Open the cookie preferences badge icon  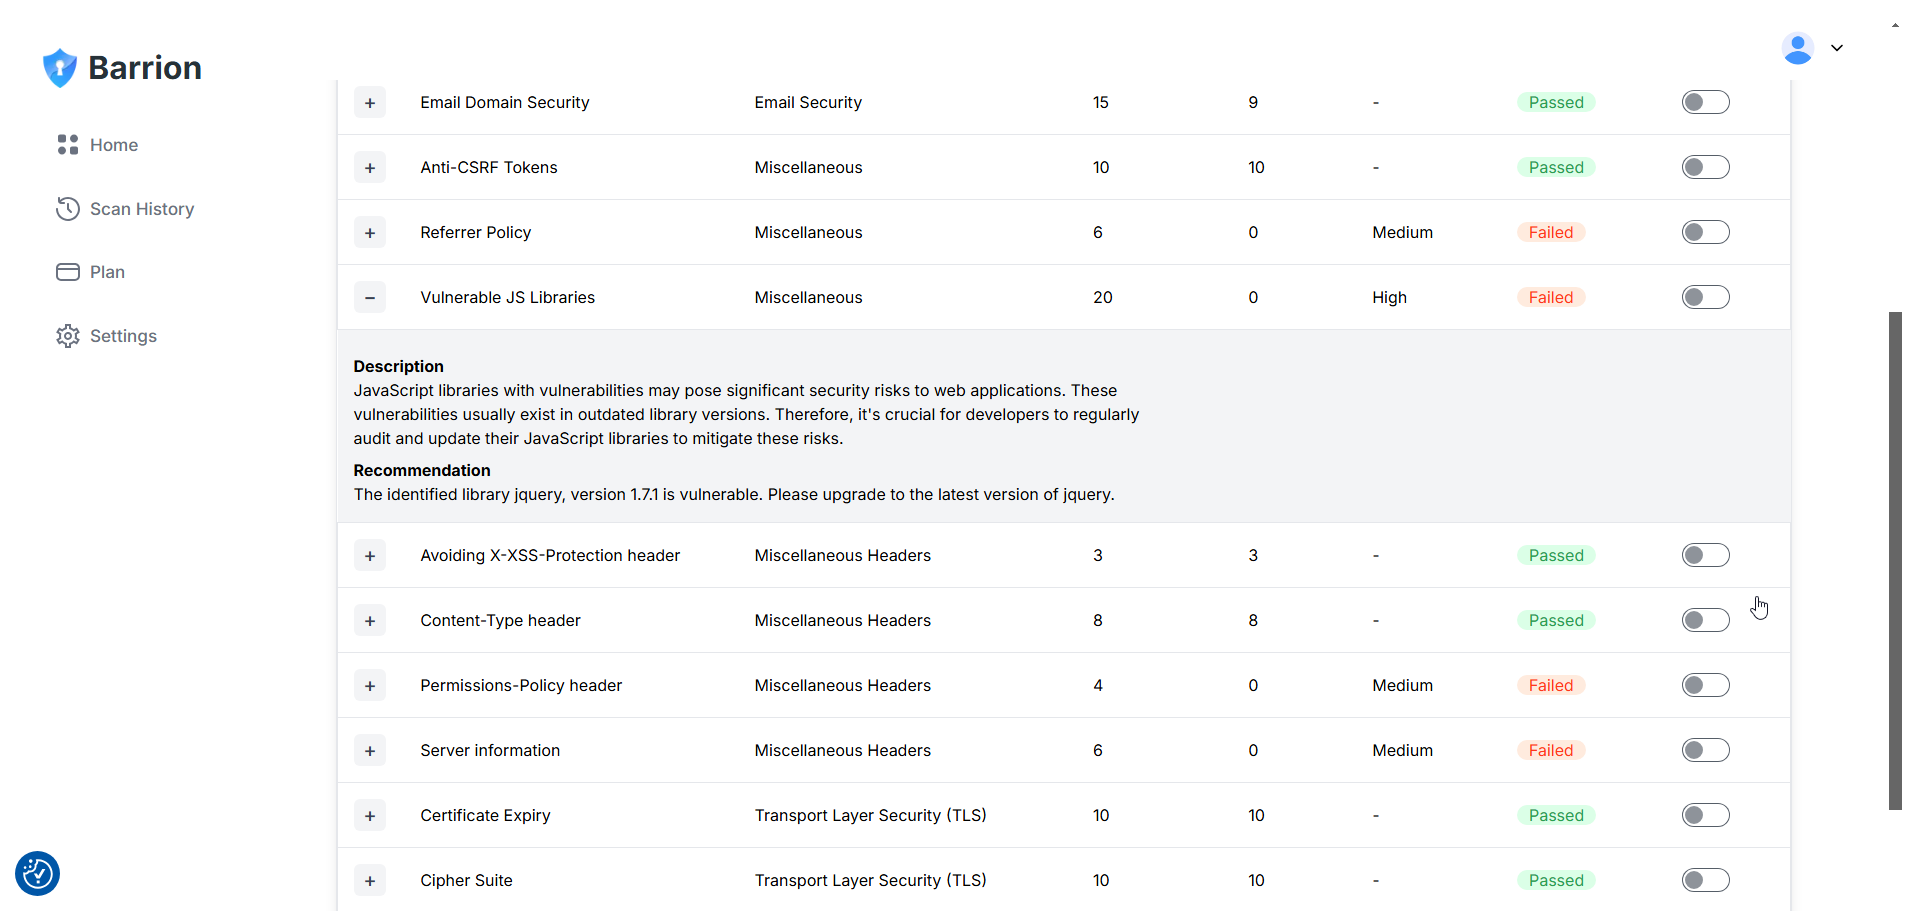[x=38, y=874]
